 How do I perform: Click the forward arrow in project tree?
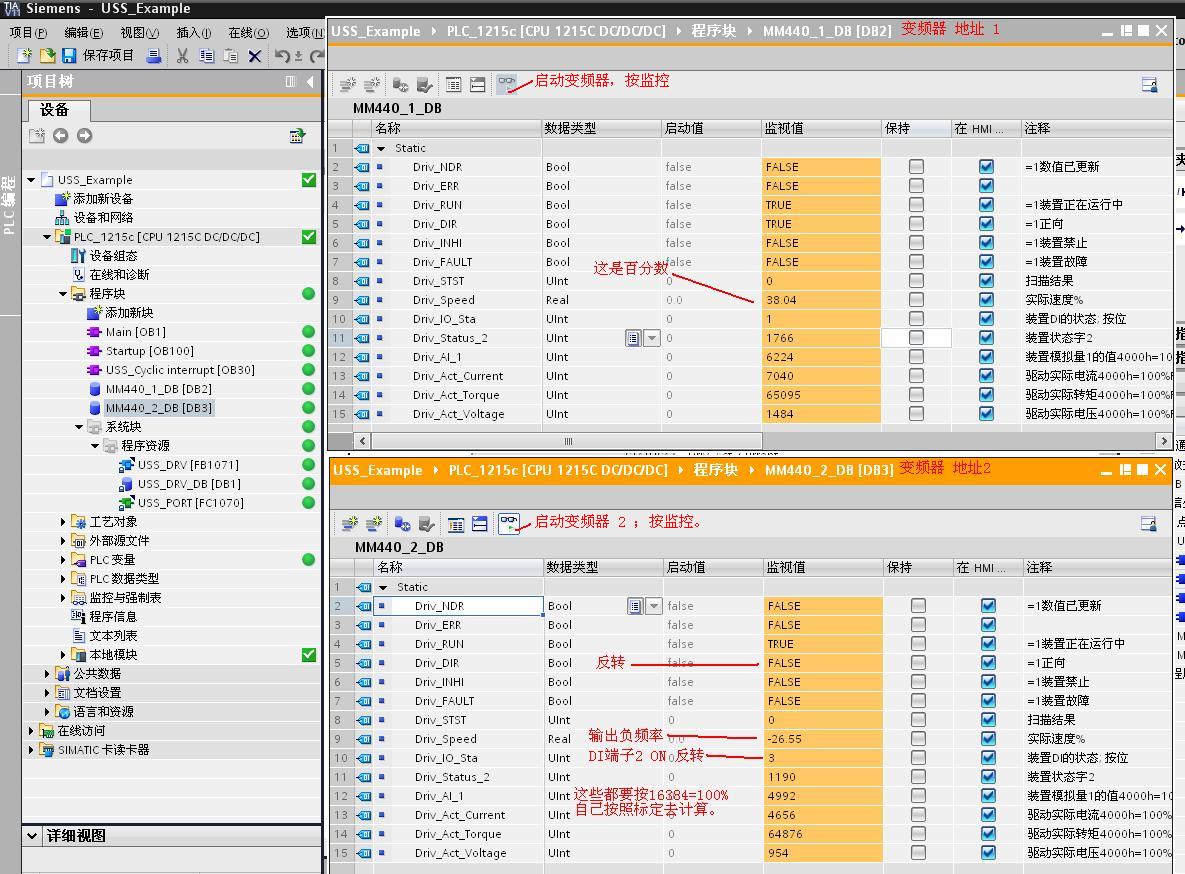pyautogui.click(x=85, y=135)
